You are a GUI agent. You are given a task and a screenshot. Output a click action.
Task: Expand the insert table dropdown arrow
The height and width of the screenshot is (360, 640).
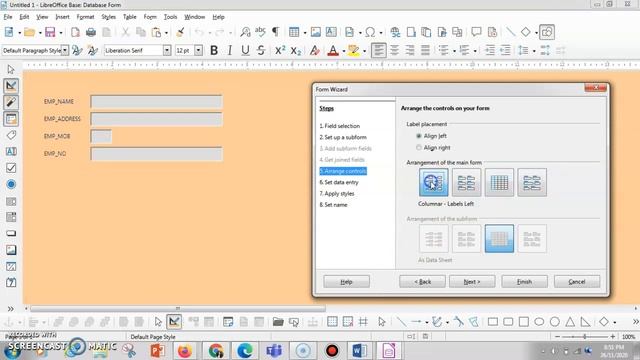[304, 33]
